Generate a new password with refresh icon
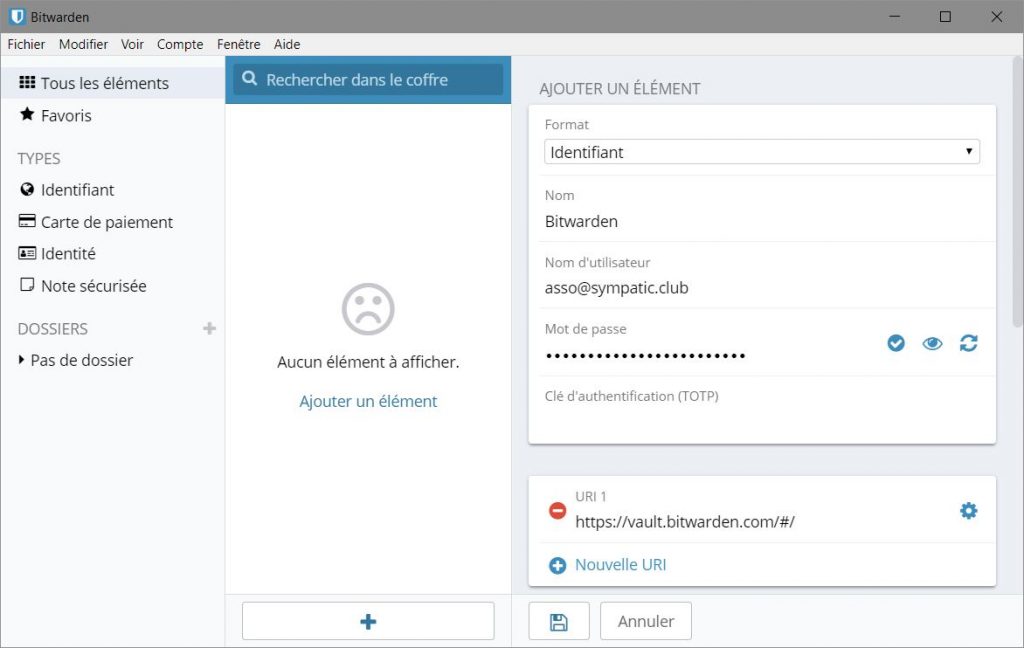This screenshot has width=1024, height=648. [x=968, y=343]
